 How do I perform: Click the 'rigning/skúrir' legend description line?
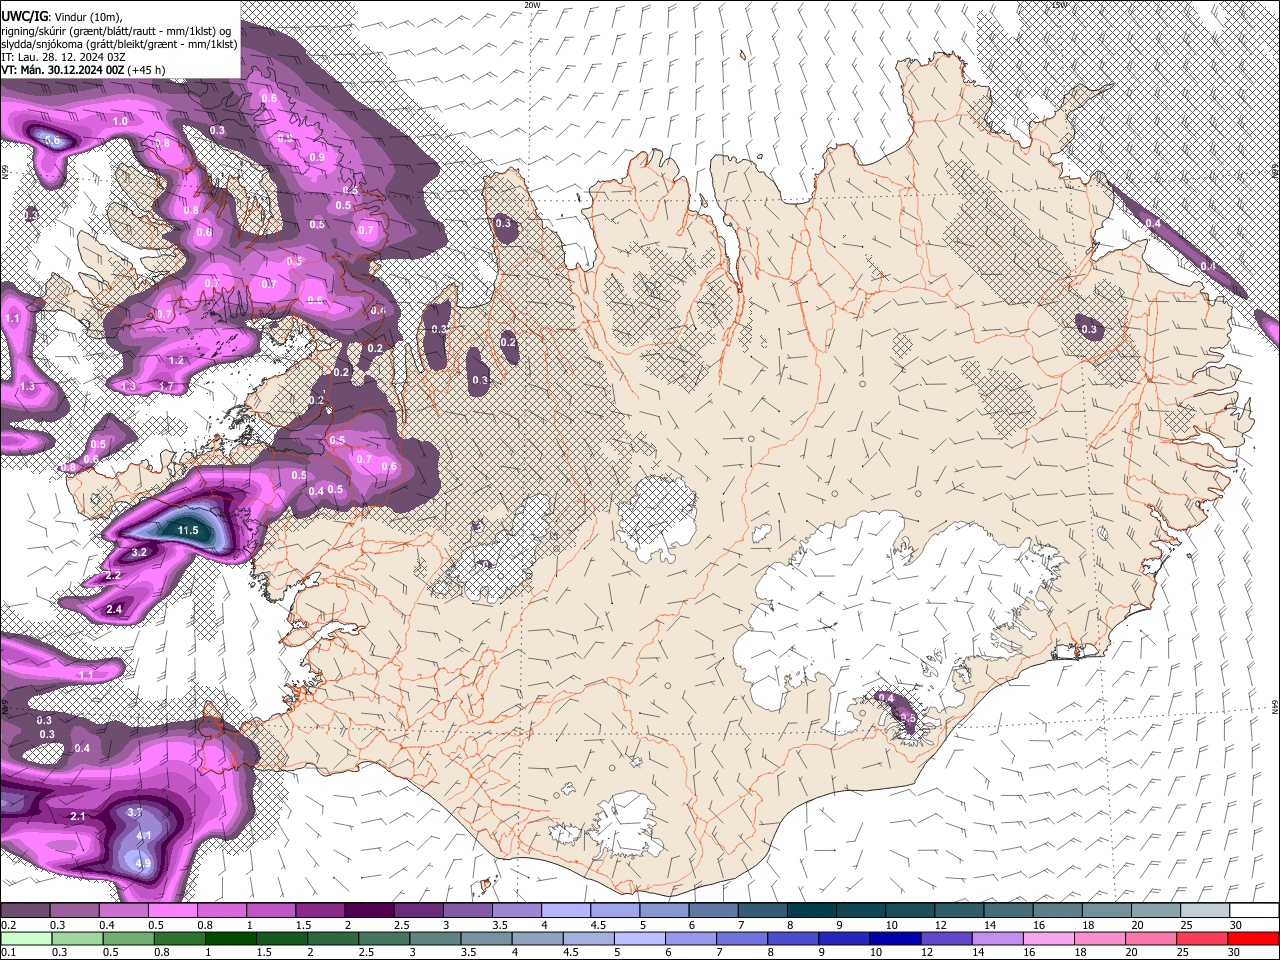click(x=116, y=31)
